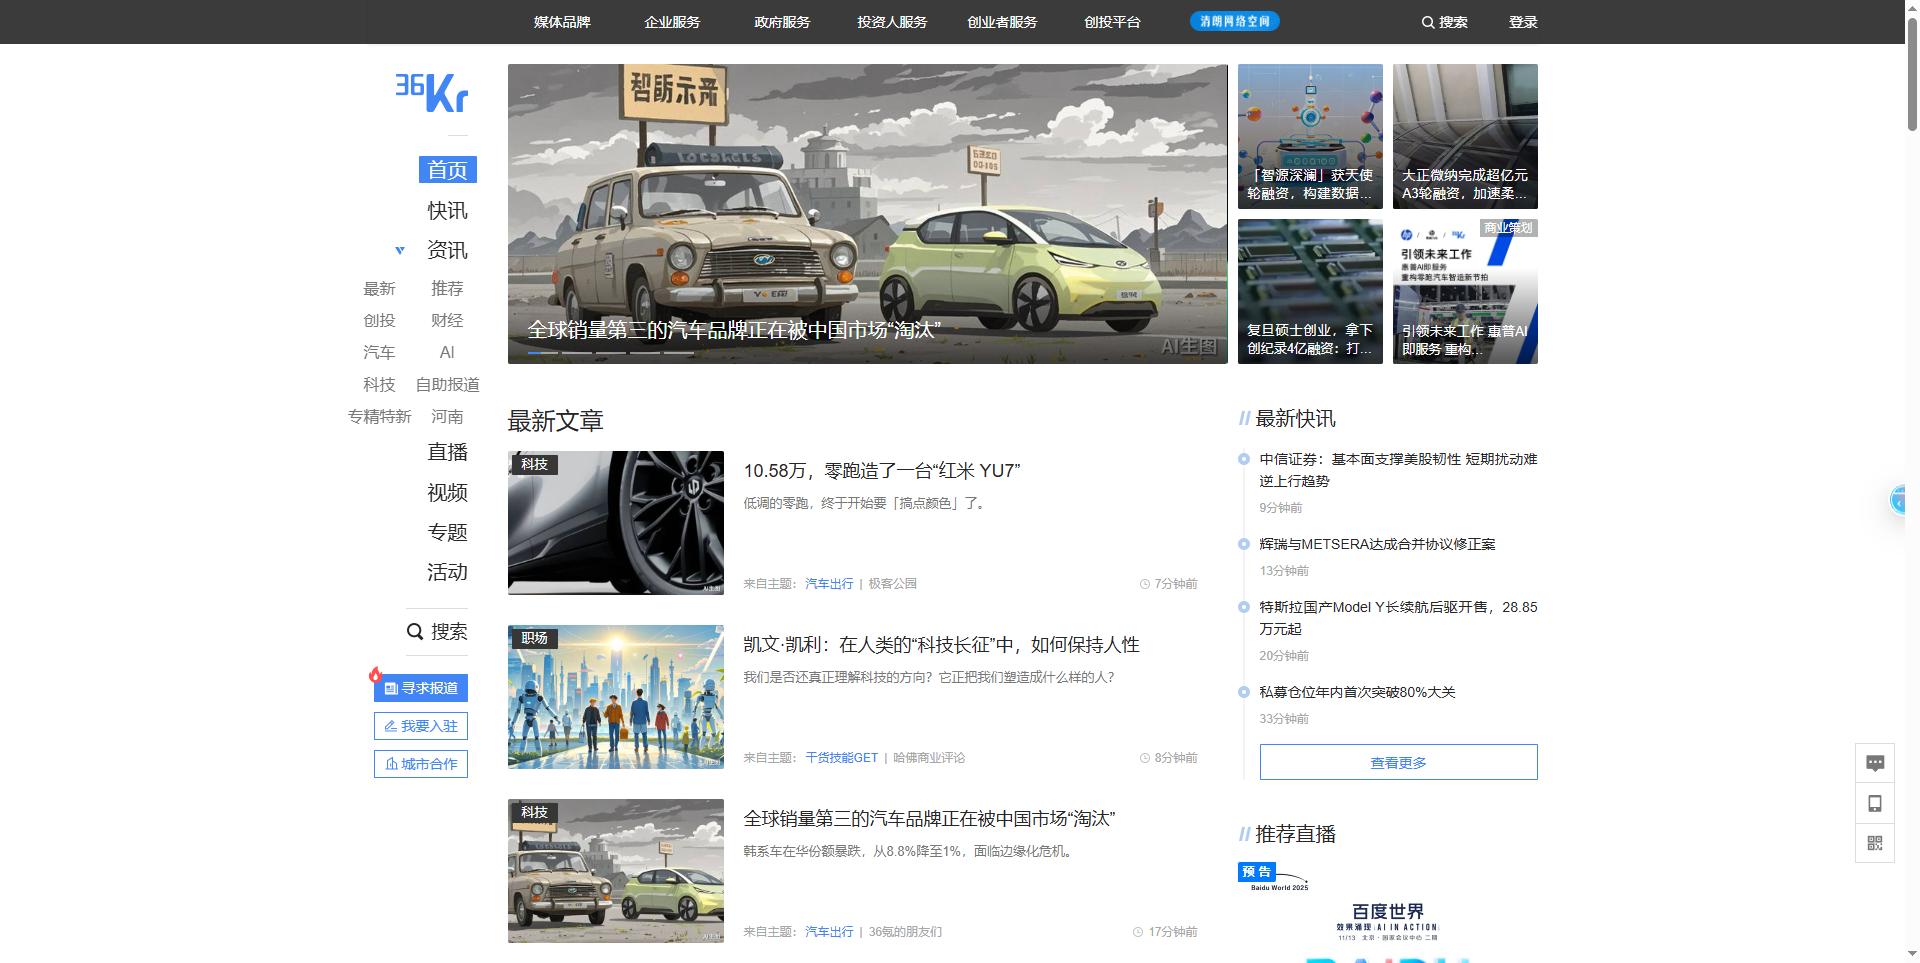Open the 媒体品牌 dropdown menu
The height and width of the screenshot is (963, 1920).
[x=562, y=22]
